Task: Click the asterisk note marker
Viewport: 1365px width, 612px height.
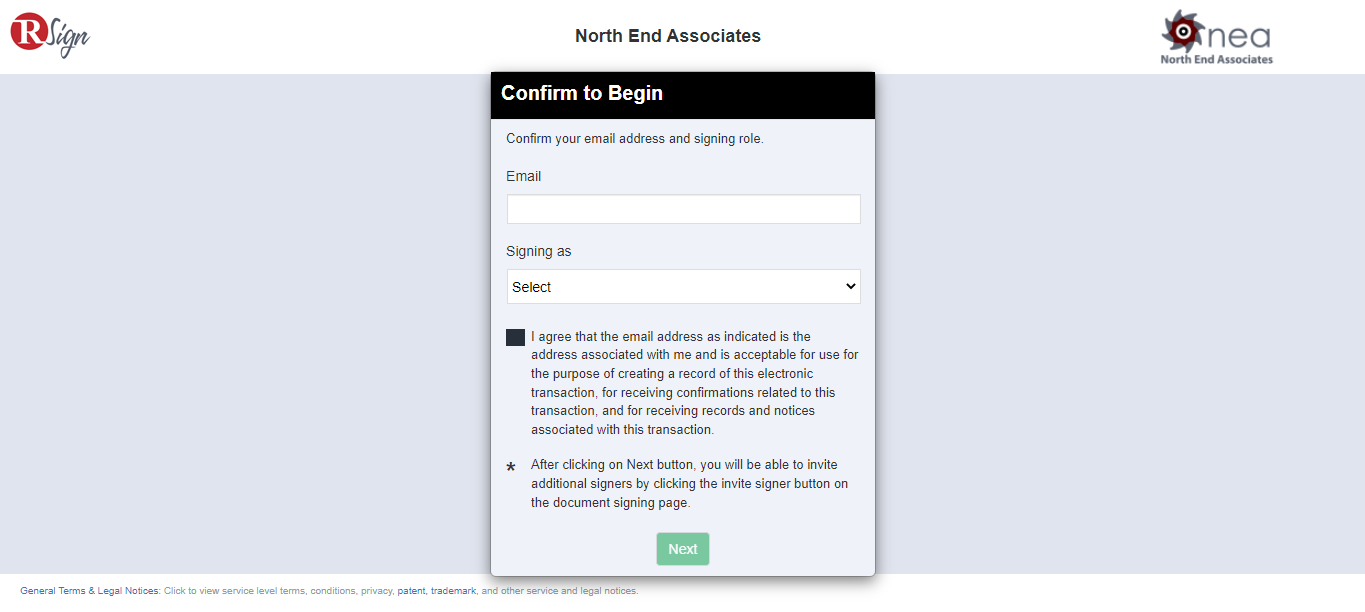Action: (x=511, y=468)
